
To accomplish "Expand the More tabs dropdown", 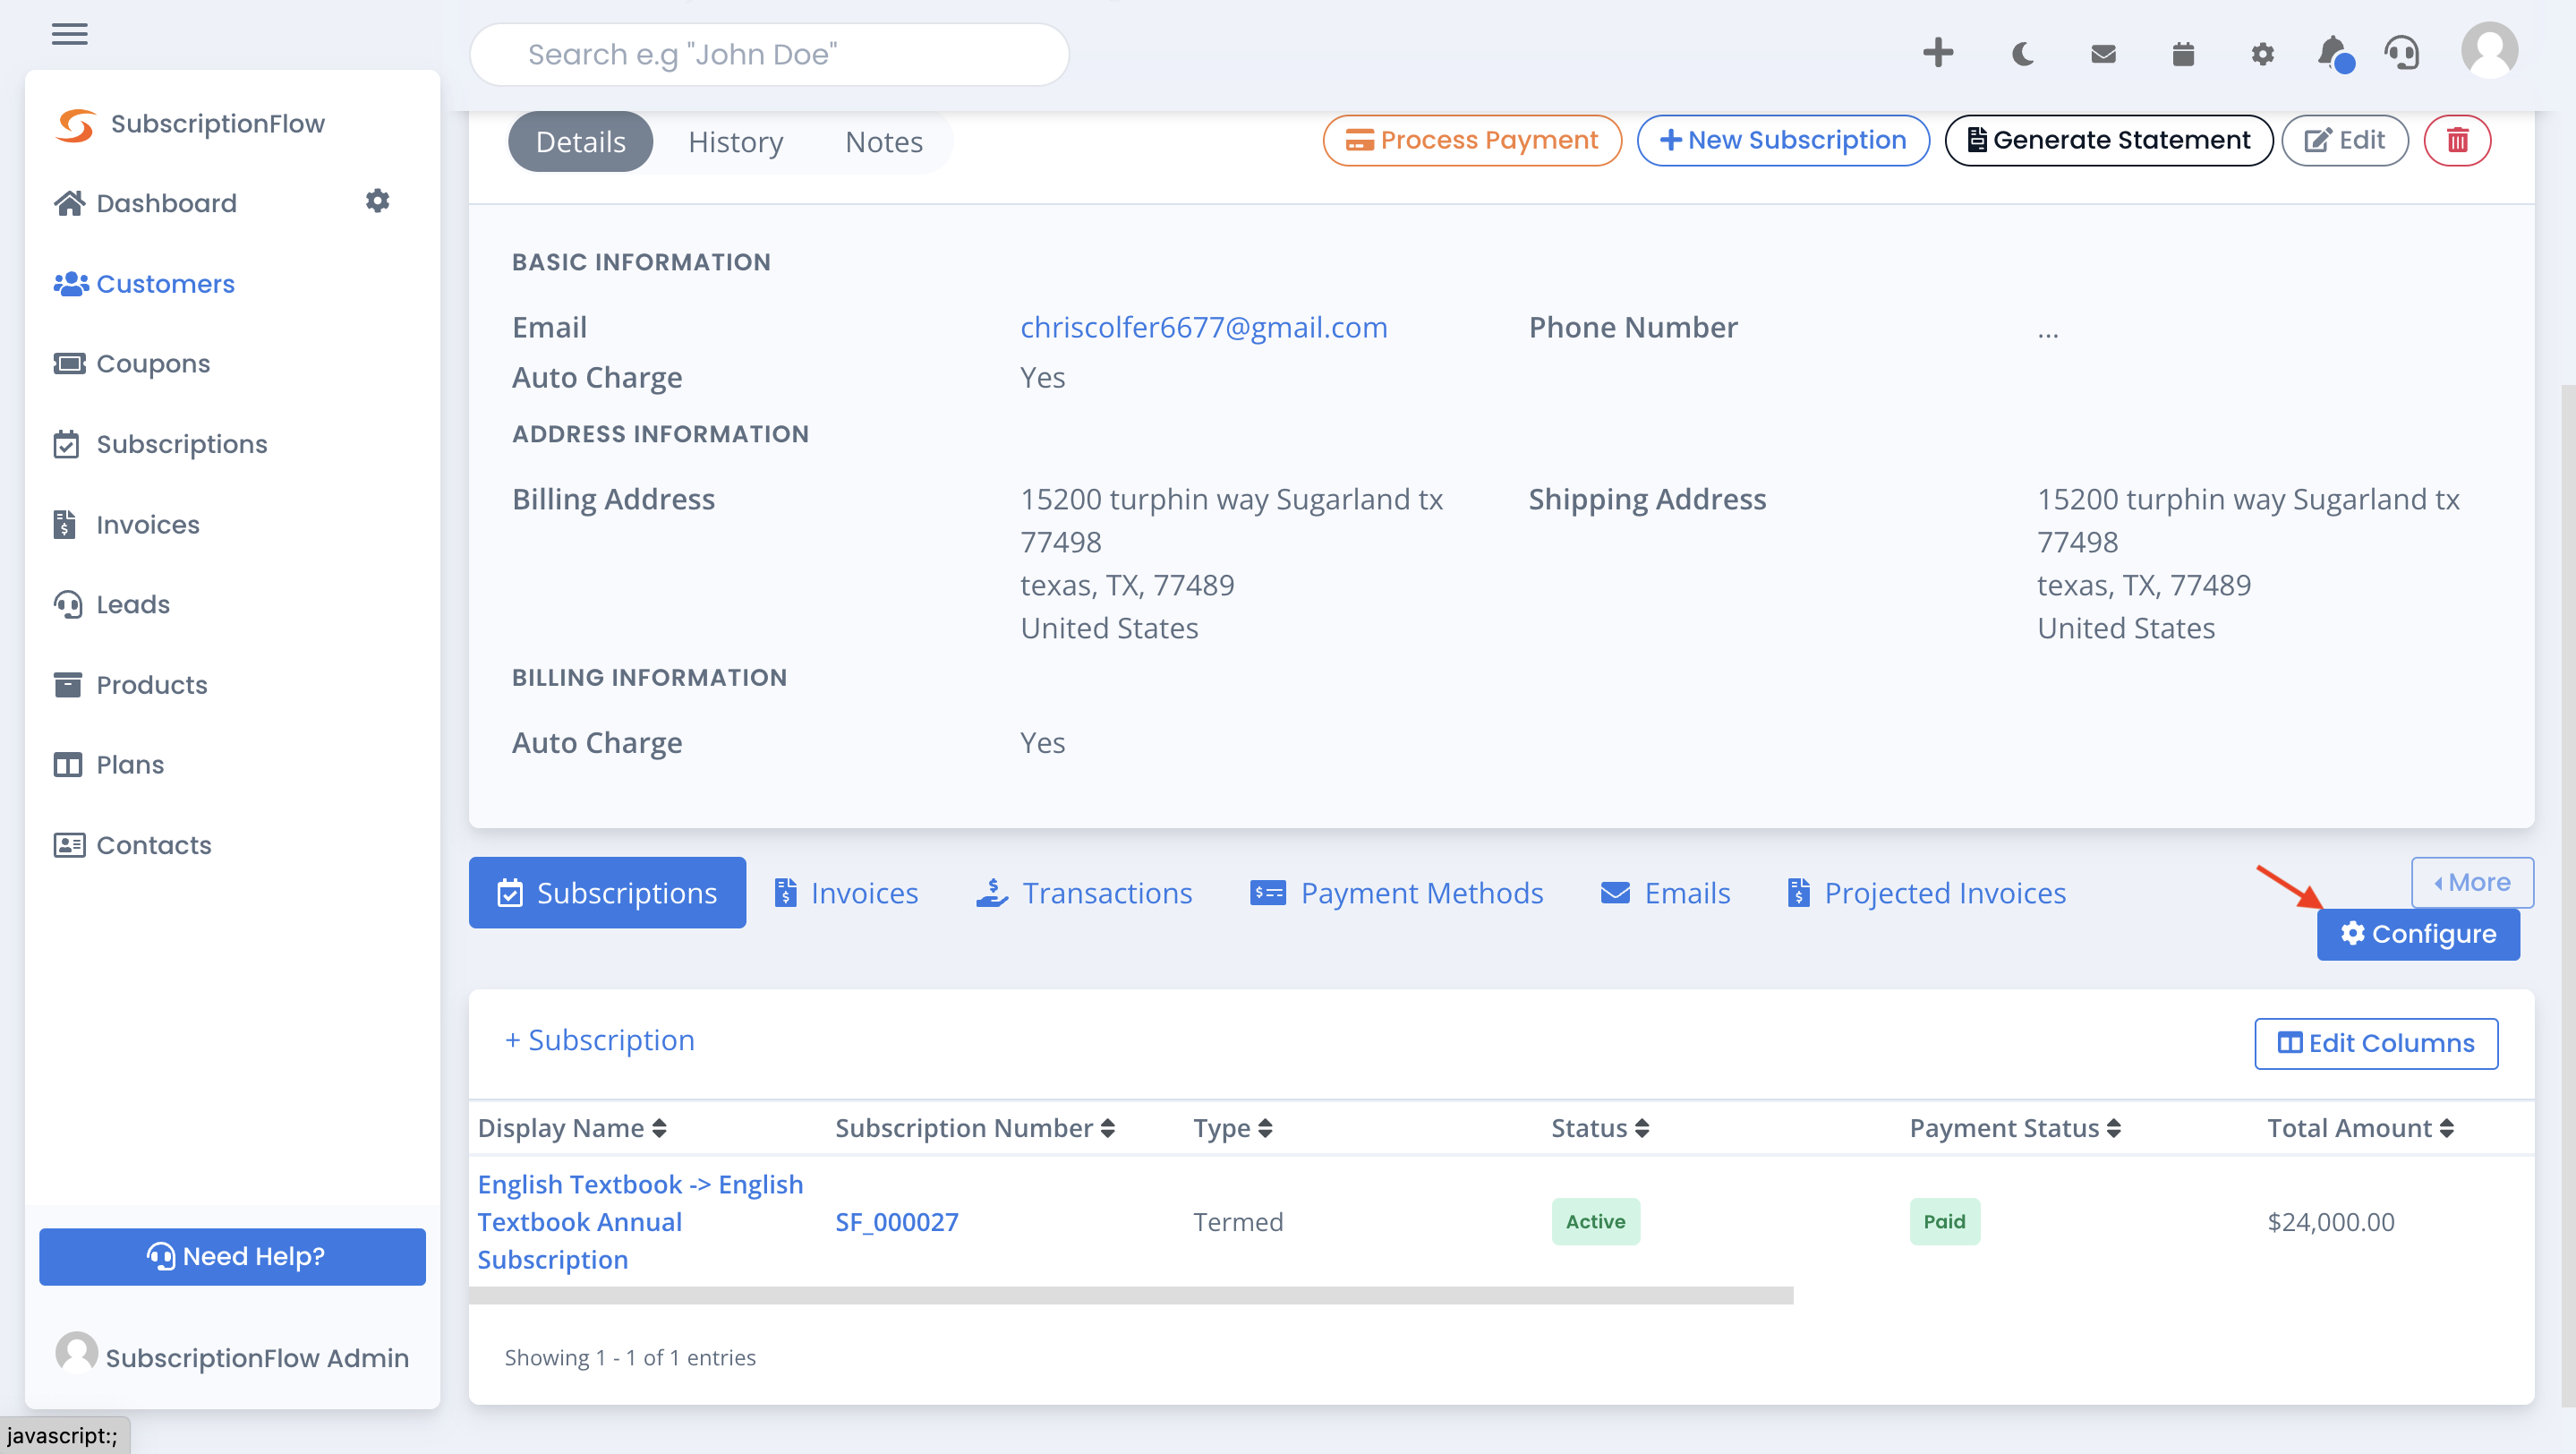I will tap(2471, 882).
